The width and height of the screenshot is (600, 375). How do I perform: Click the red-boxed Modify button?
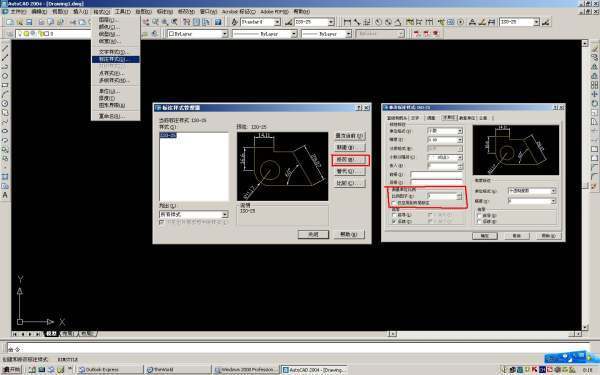point(350,160)
